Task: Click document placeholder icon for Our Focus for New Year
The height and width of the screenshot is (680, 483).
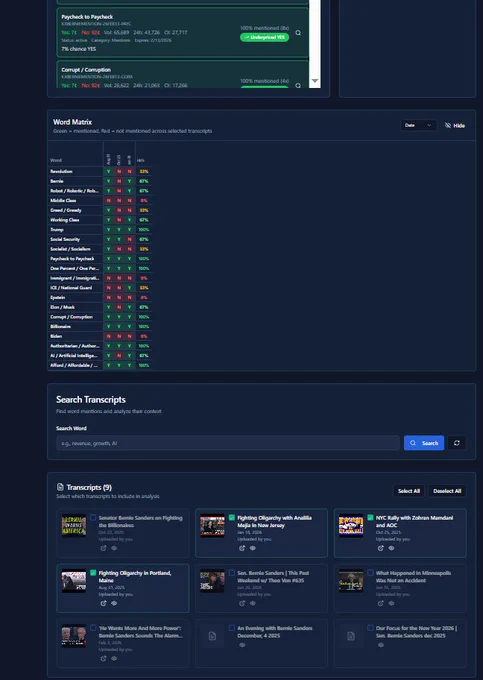Action: coord(351,636)
